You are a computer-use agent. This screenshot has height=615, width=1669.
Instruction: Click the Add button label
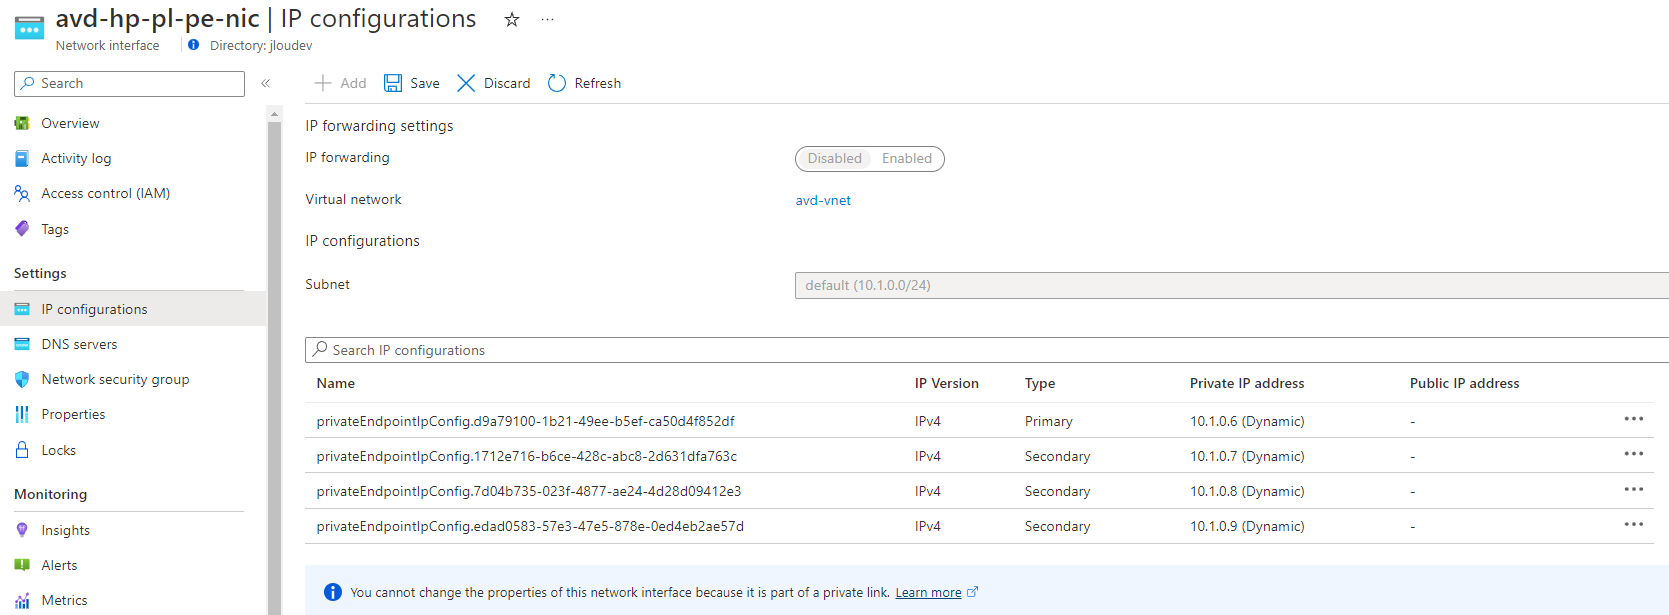[x=353, y=83]
